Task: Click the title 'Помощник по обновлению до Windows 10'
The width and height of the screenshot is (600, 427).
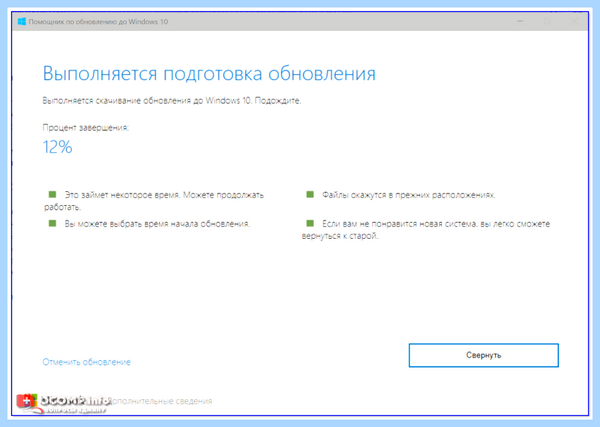Action: point(98,21)
